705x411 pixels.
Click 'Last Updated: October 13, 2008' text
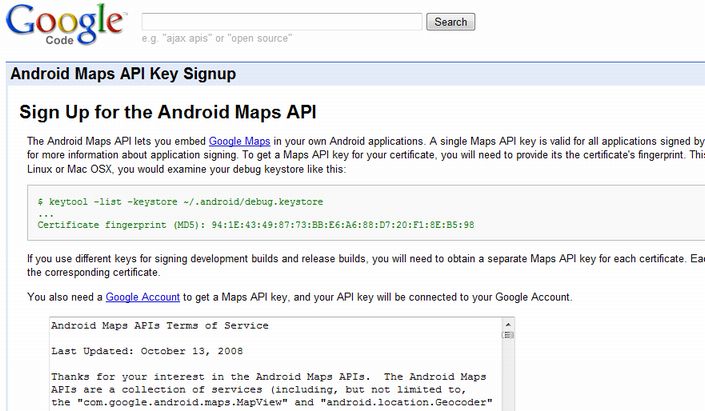tap(147, 351)
